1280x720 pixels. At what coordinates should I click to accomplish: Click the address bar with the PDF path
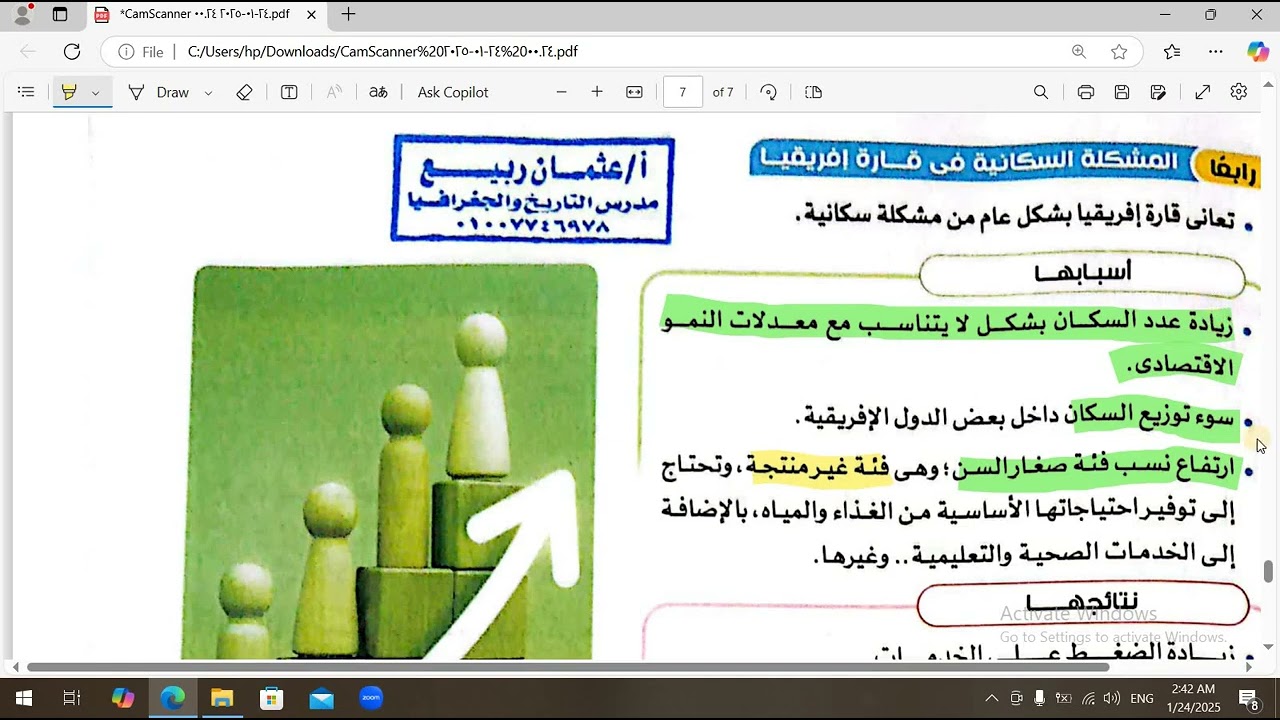tap(620, 51)
